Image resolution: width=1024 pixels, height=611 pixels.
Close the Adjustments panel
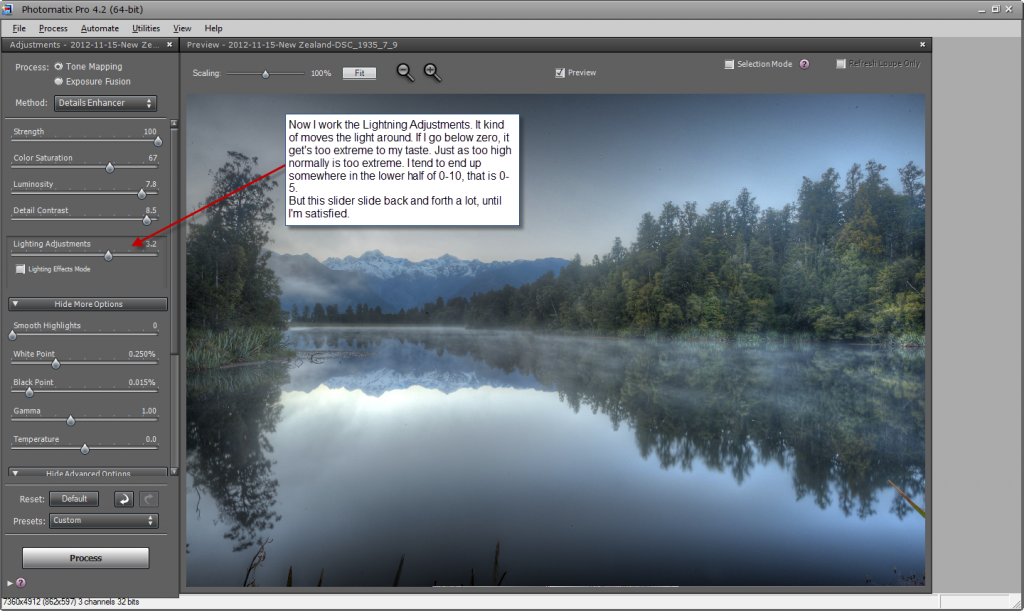click(170, 44)
